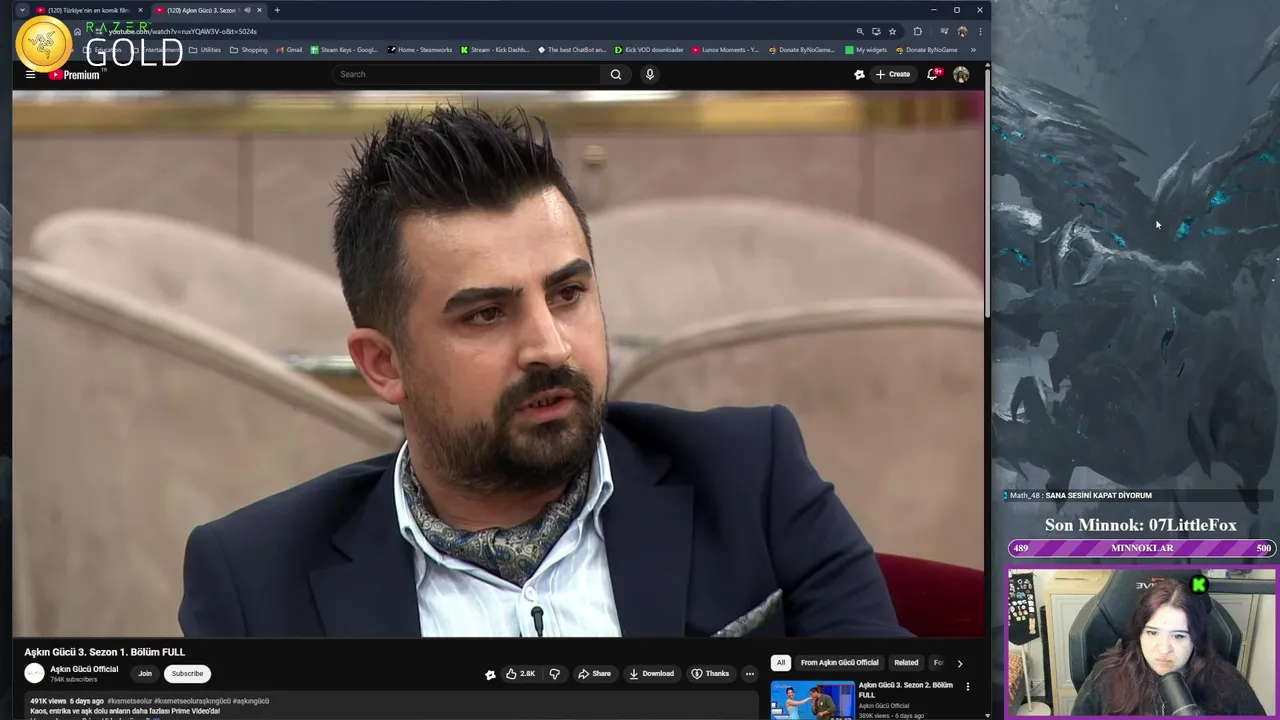This screenshot has width=1280, height=720.
Task: Open the Utilities bookmarks folder
Action: click(205, 50)
